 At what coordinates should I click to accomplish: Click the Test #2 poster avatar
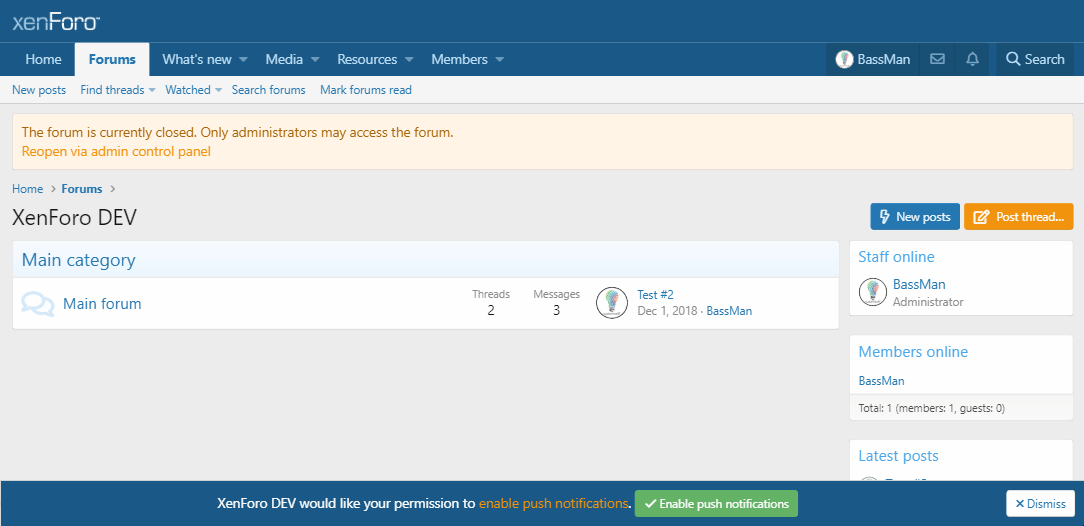pyautogui.click(x=612, y=303)
